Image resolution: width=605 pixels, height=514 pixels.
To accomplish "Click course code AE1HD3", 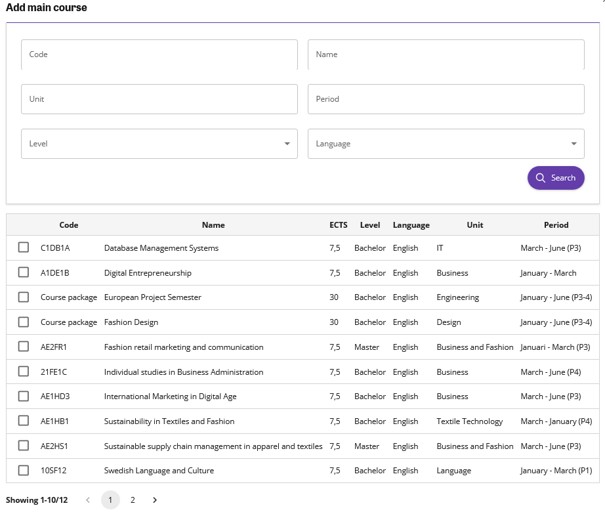I will point(55,397).
